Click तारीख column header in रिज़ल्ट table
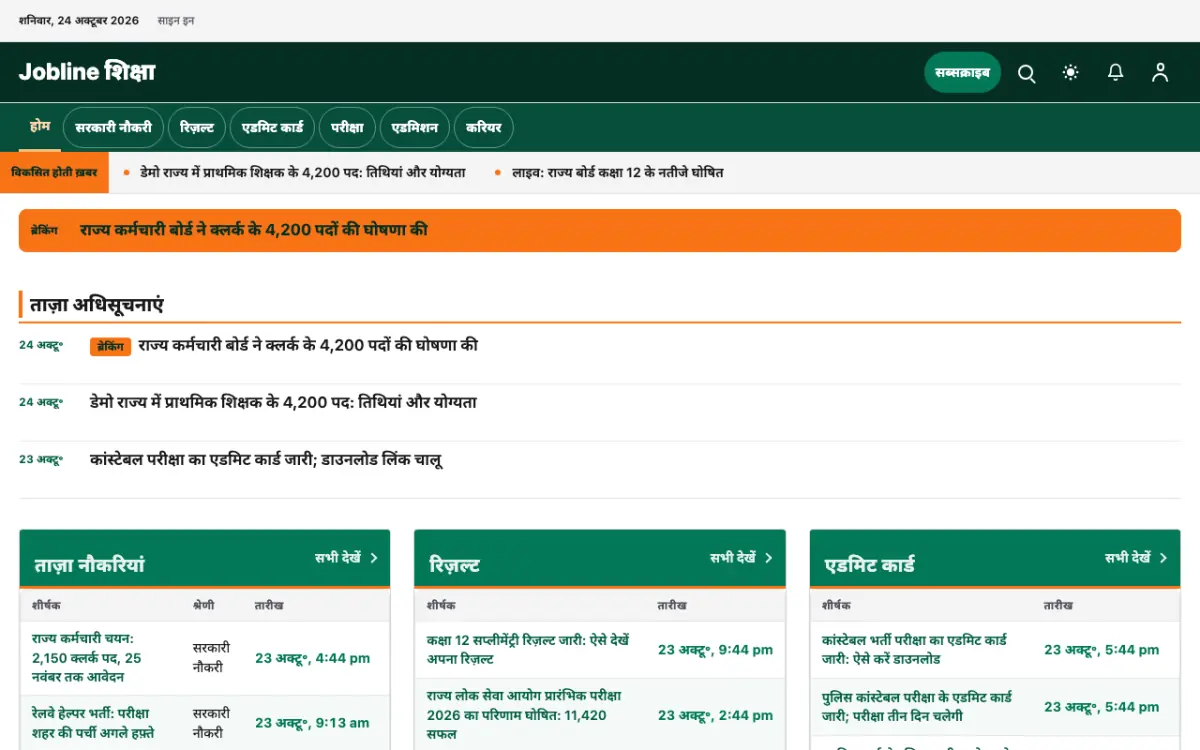The height and width of the screenshot is (750, 1200). coord(672,606)
